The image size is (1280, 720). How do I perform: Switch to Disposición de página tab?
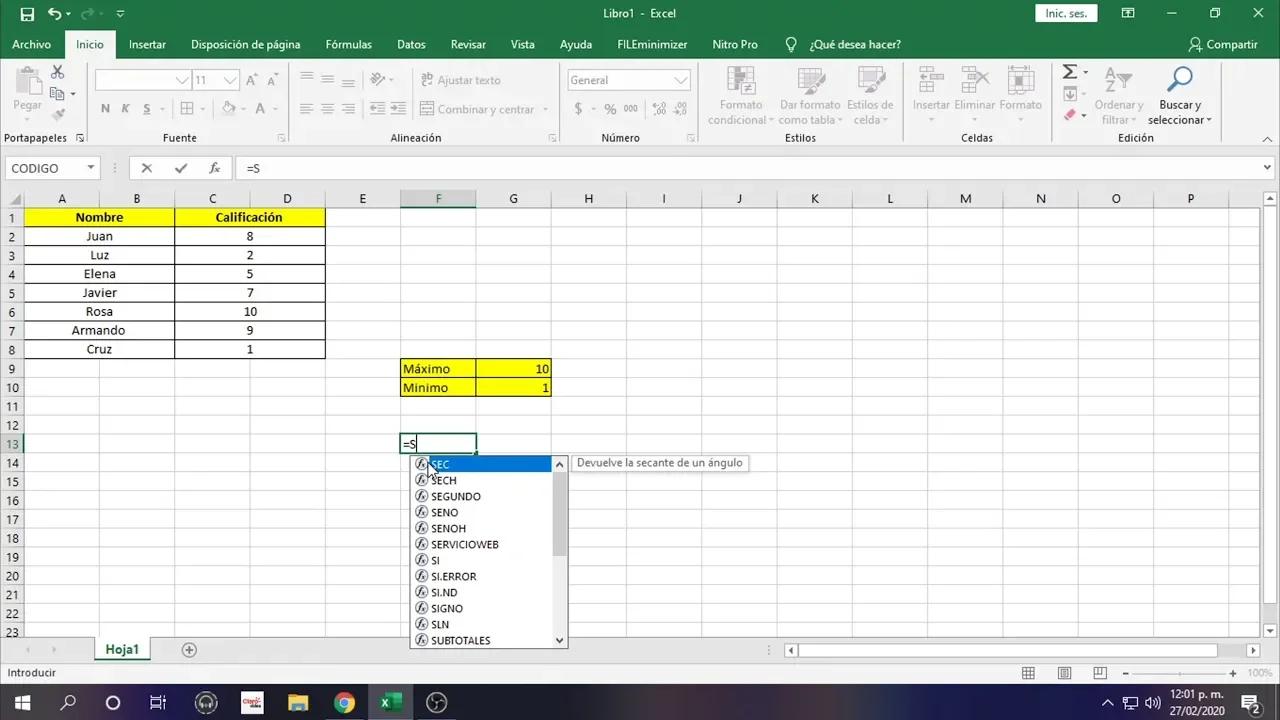[246, 44]
